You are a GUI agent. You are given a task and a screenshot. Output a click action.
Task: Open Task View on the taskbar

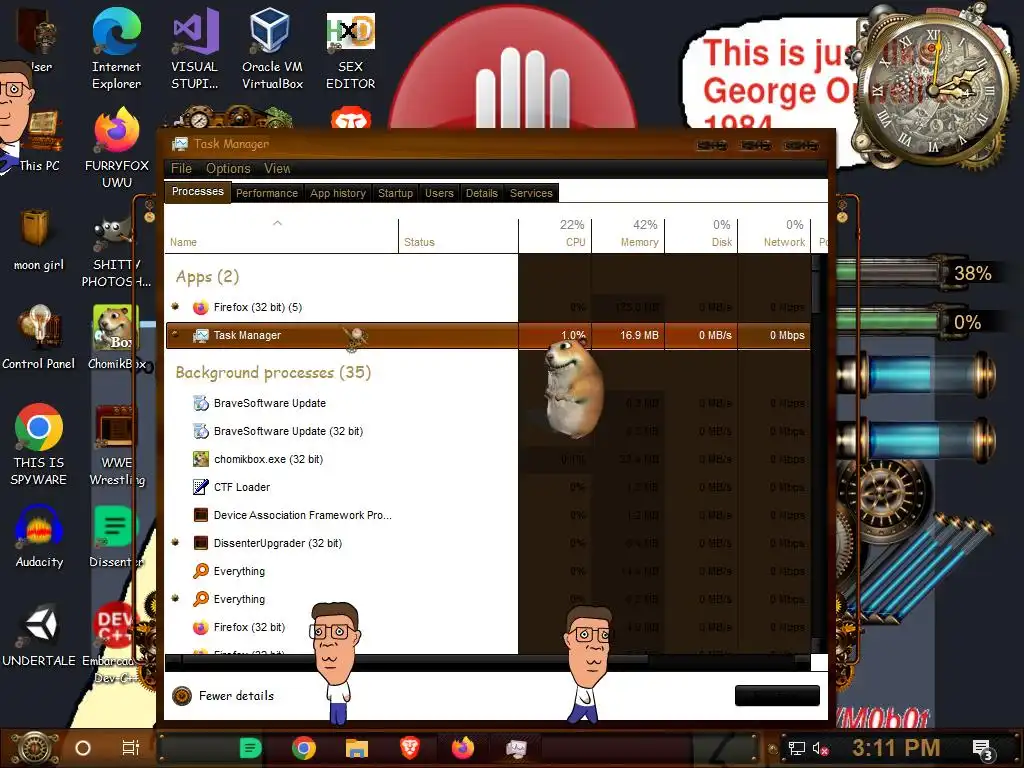[131, 748]
